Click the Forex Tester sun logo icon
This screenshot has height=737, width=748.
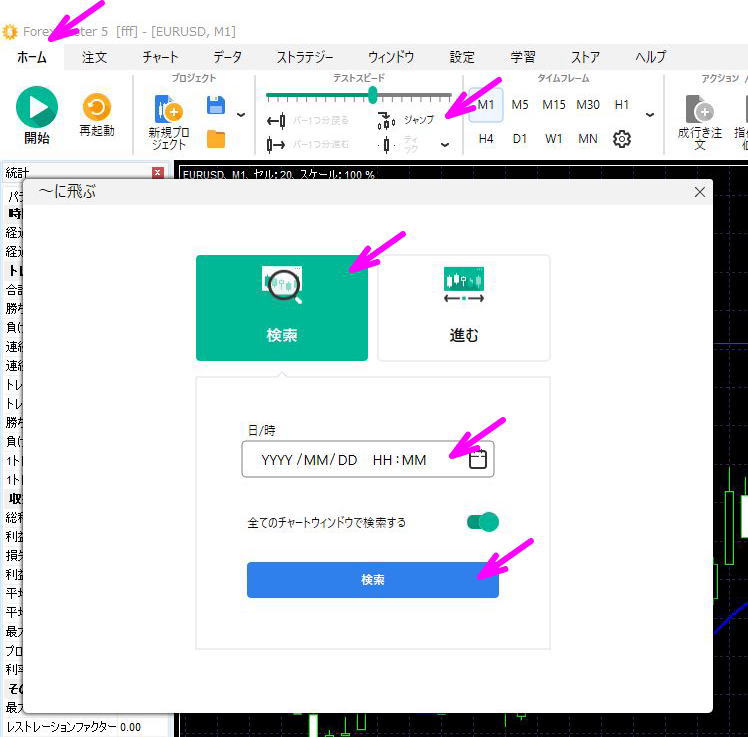coord(10,31)
